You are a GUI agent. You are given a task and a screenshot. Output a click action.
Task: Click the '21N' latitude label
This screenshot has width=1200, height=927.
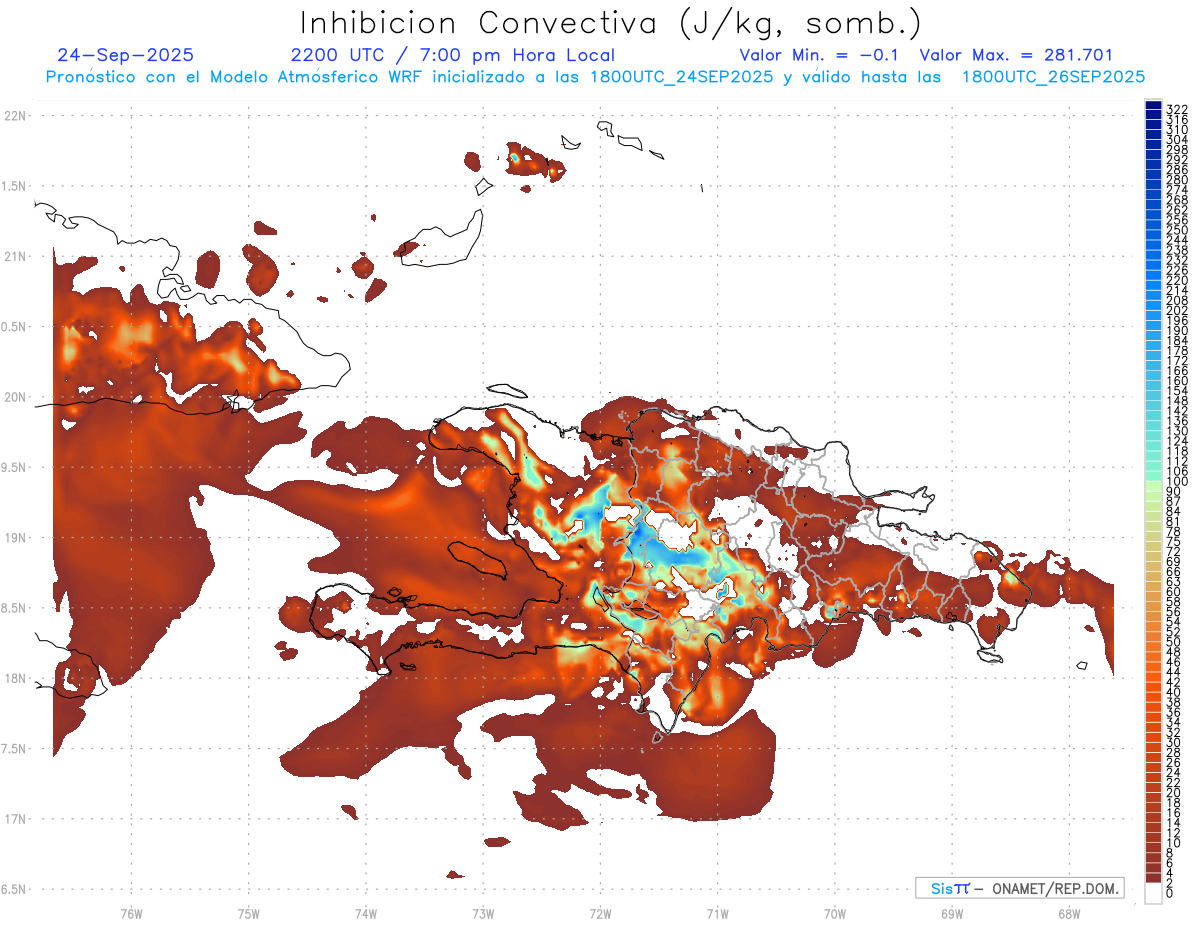(14, 257)
